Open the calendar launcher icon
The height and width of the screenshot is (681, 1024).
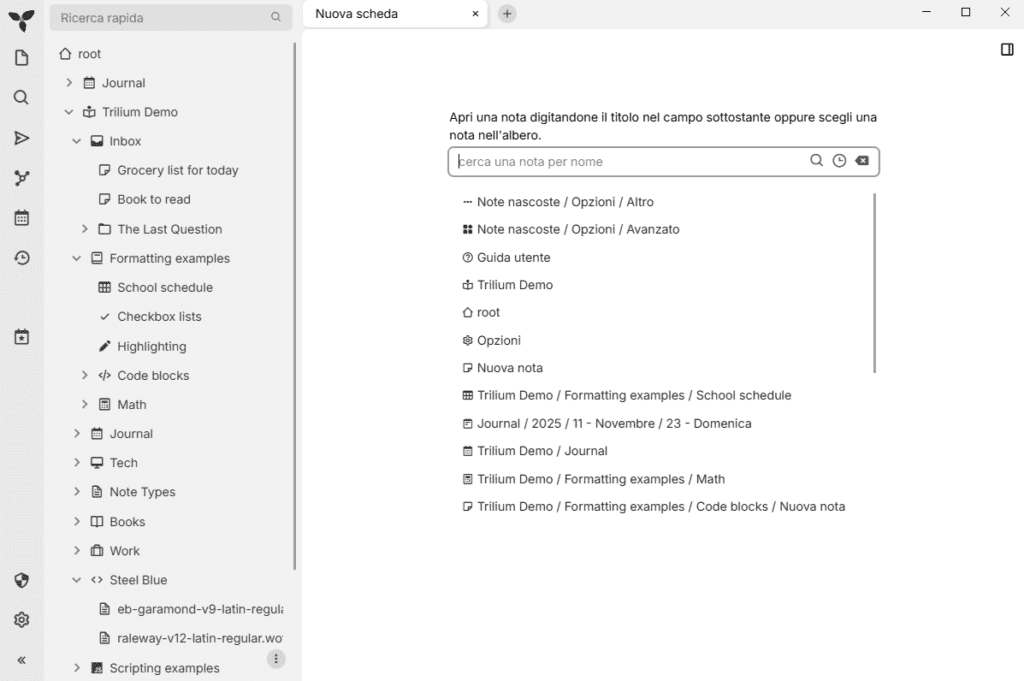tap(22, 218)
